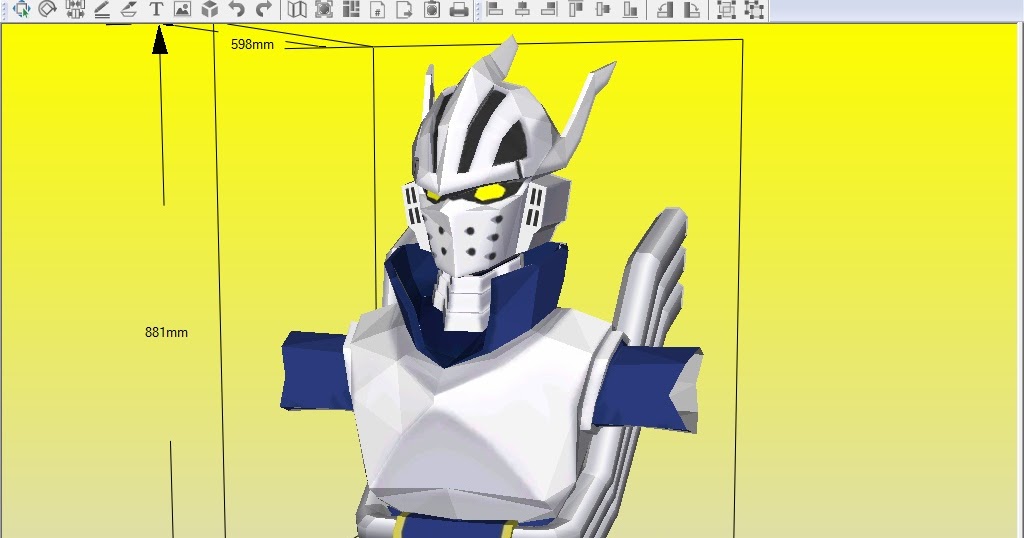Click the arrange parts layout icon
This screenshot has width=1024, height=538.
[351, 9]
